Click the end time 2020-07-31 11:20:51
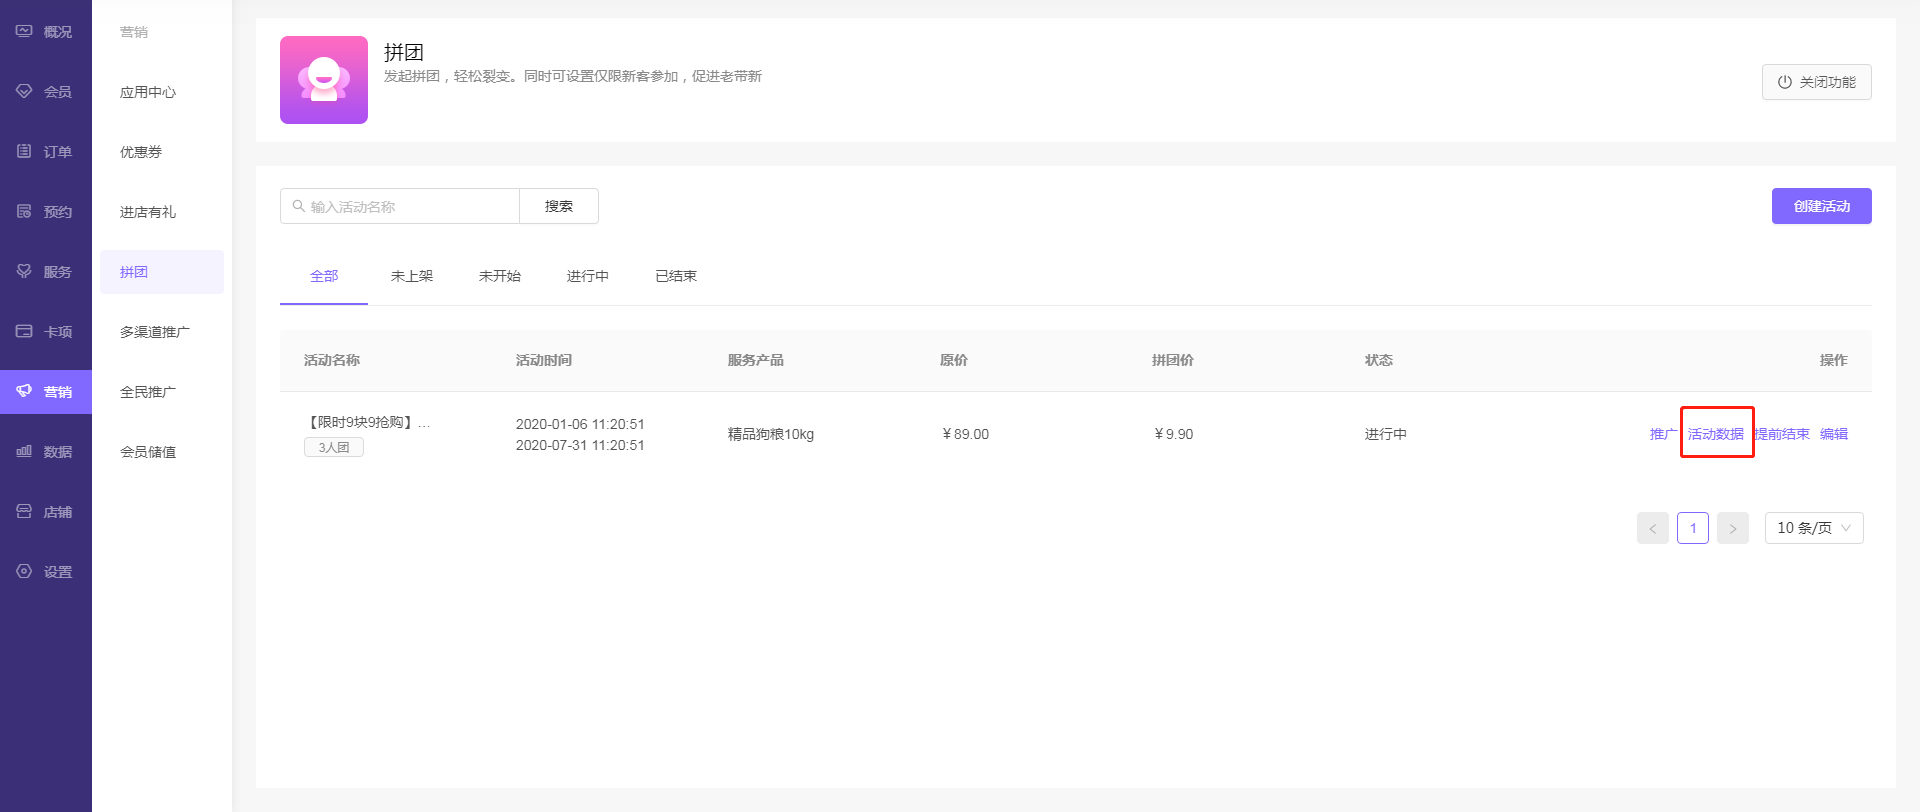This screenshot has height=812, width=1920. [x=580, y=445]
